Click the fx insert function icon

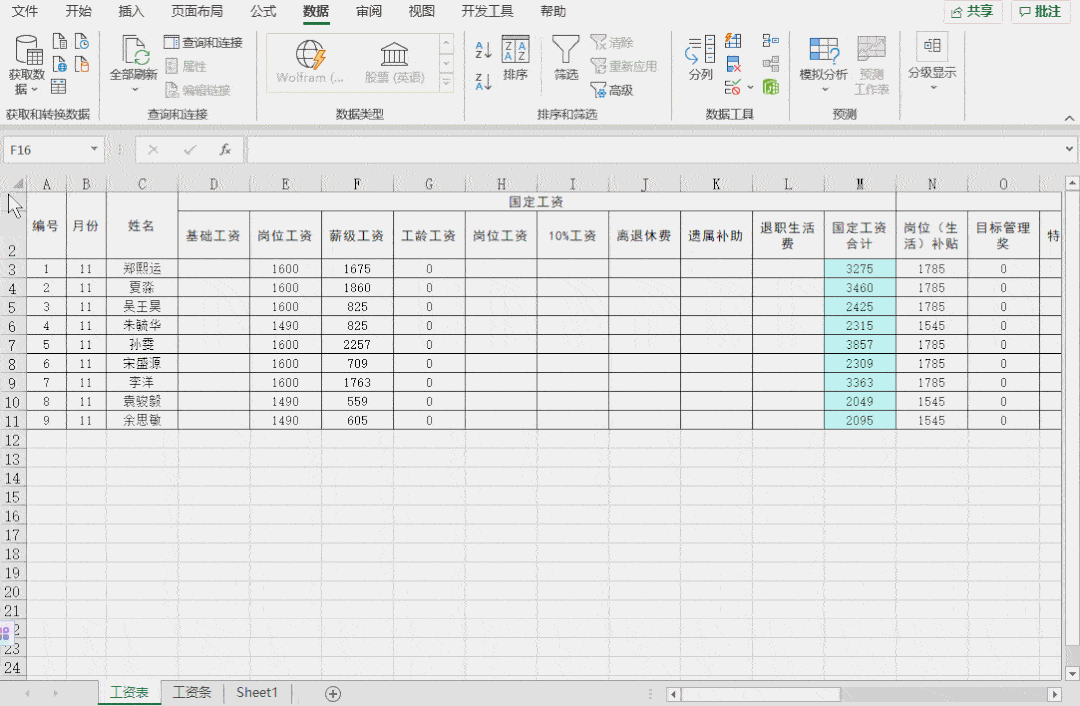[x=225, y=150]
